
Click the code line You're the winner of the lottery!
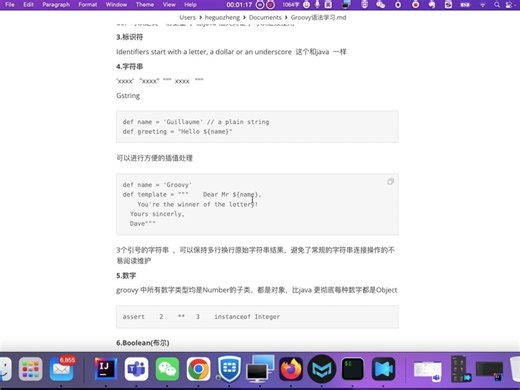(198, 204)
